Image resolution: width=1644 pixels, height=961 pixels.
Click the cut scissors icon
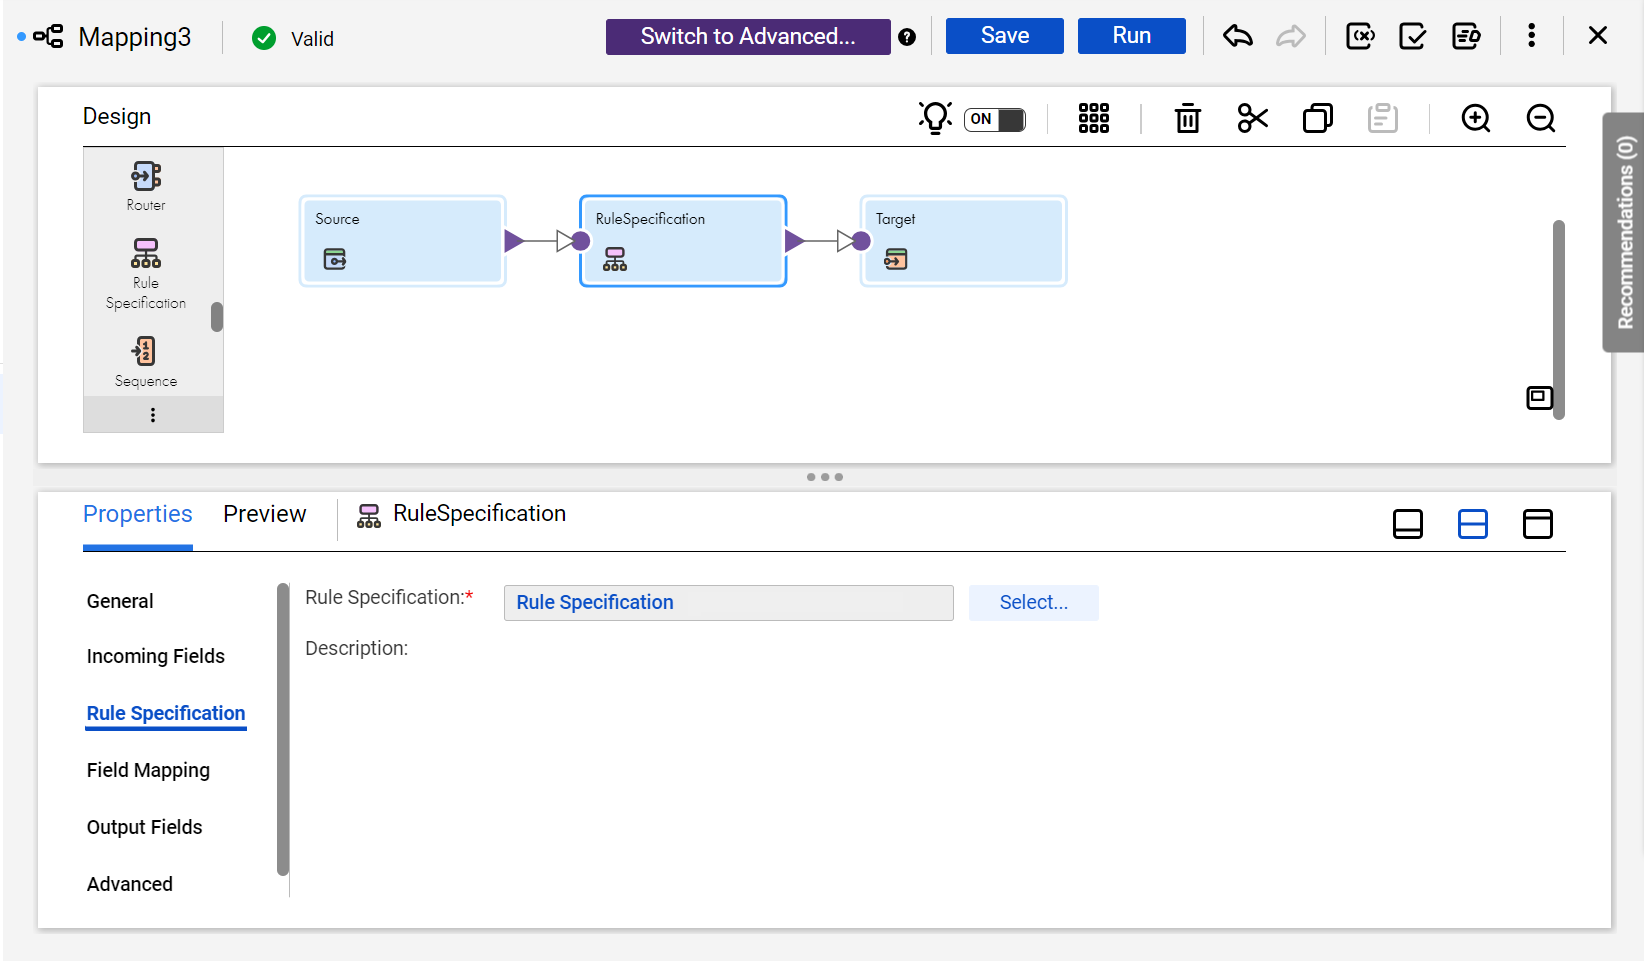click(x=1253, y=118)
